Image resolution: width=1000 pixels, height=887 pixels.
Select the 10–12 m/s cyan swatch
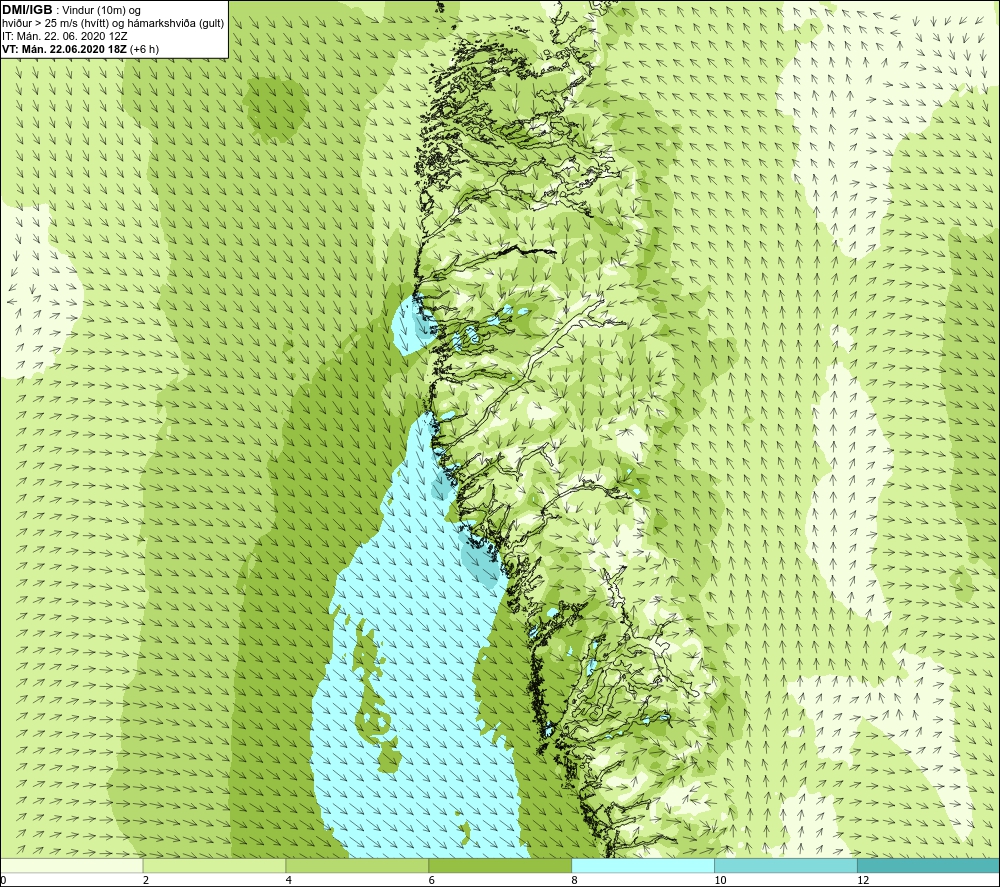pyautogui.click(x=786, y=865)
